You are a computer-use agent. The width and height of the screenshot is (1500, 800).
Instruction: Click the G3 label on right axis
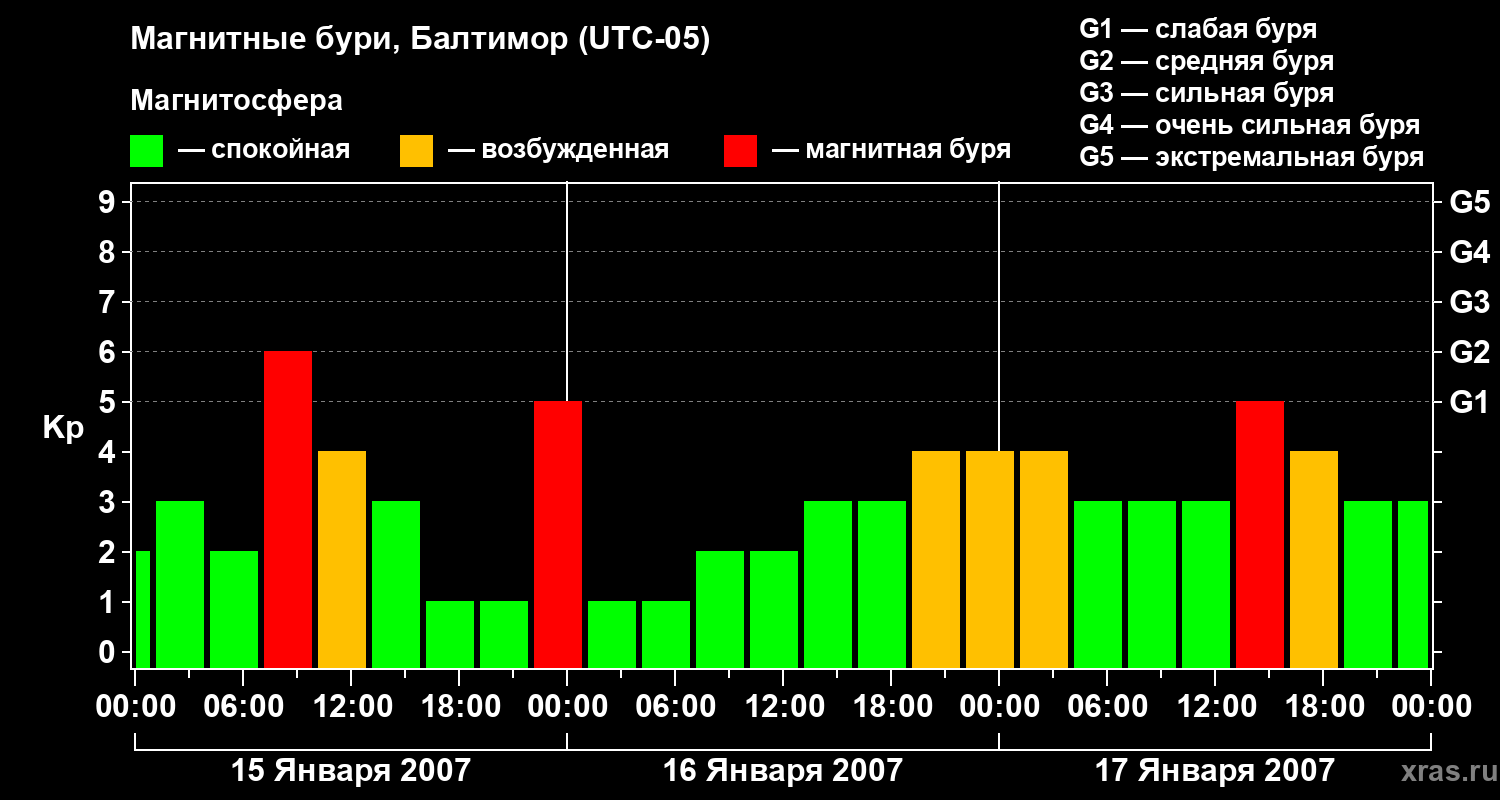point(1470,302)
